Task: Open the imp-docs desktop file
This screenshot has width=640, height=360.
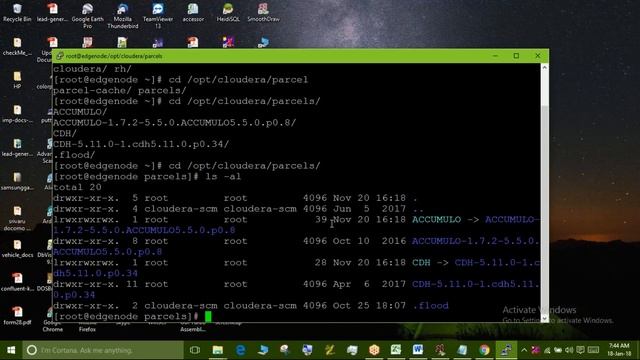Action: click(x=17, y=114)
